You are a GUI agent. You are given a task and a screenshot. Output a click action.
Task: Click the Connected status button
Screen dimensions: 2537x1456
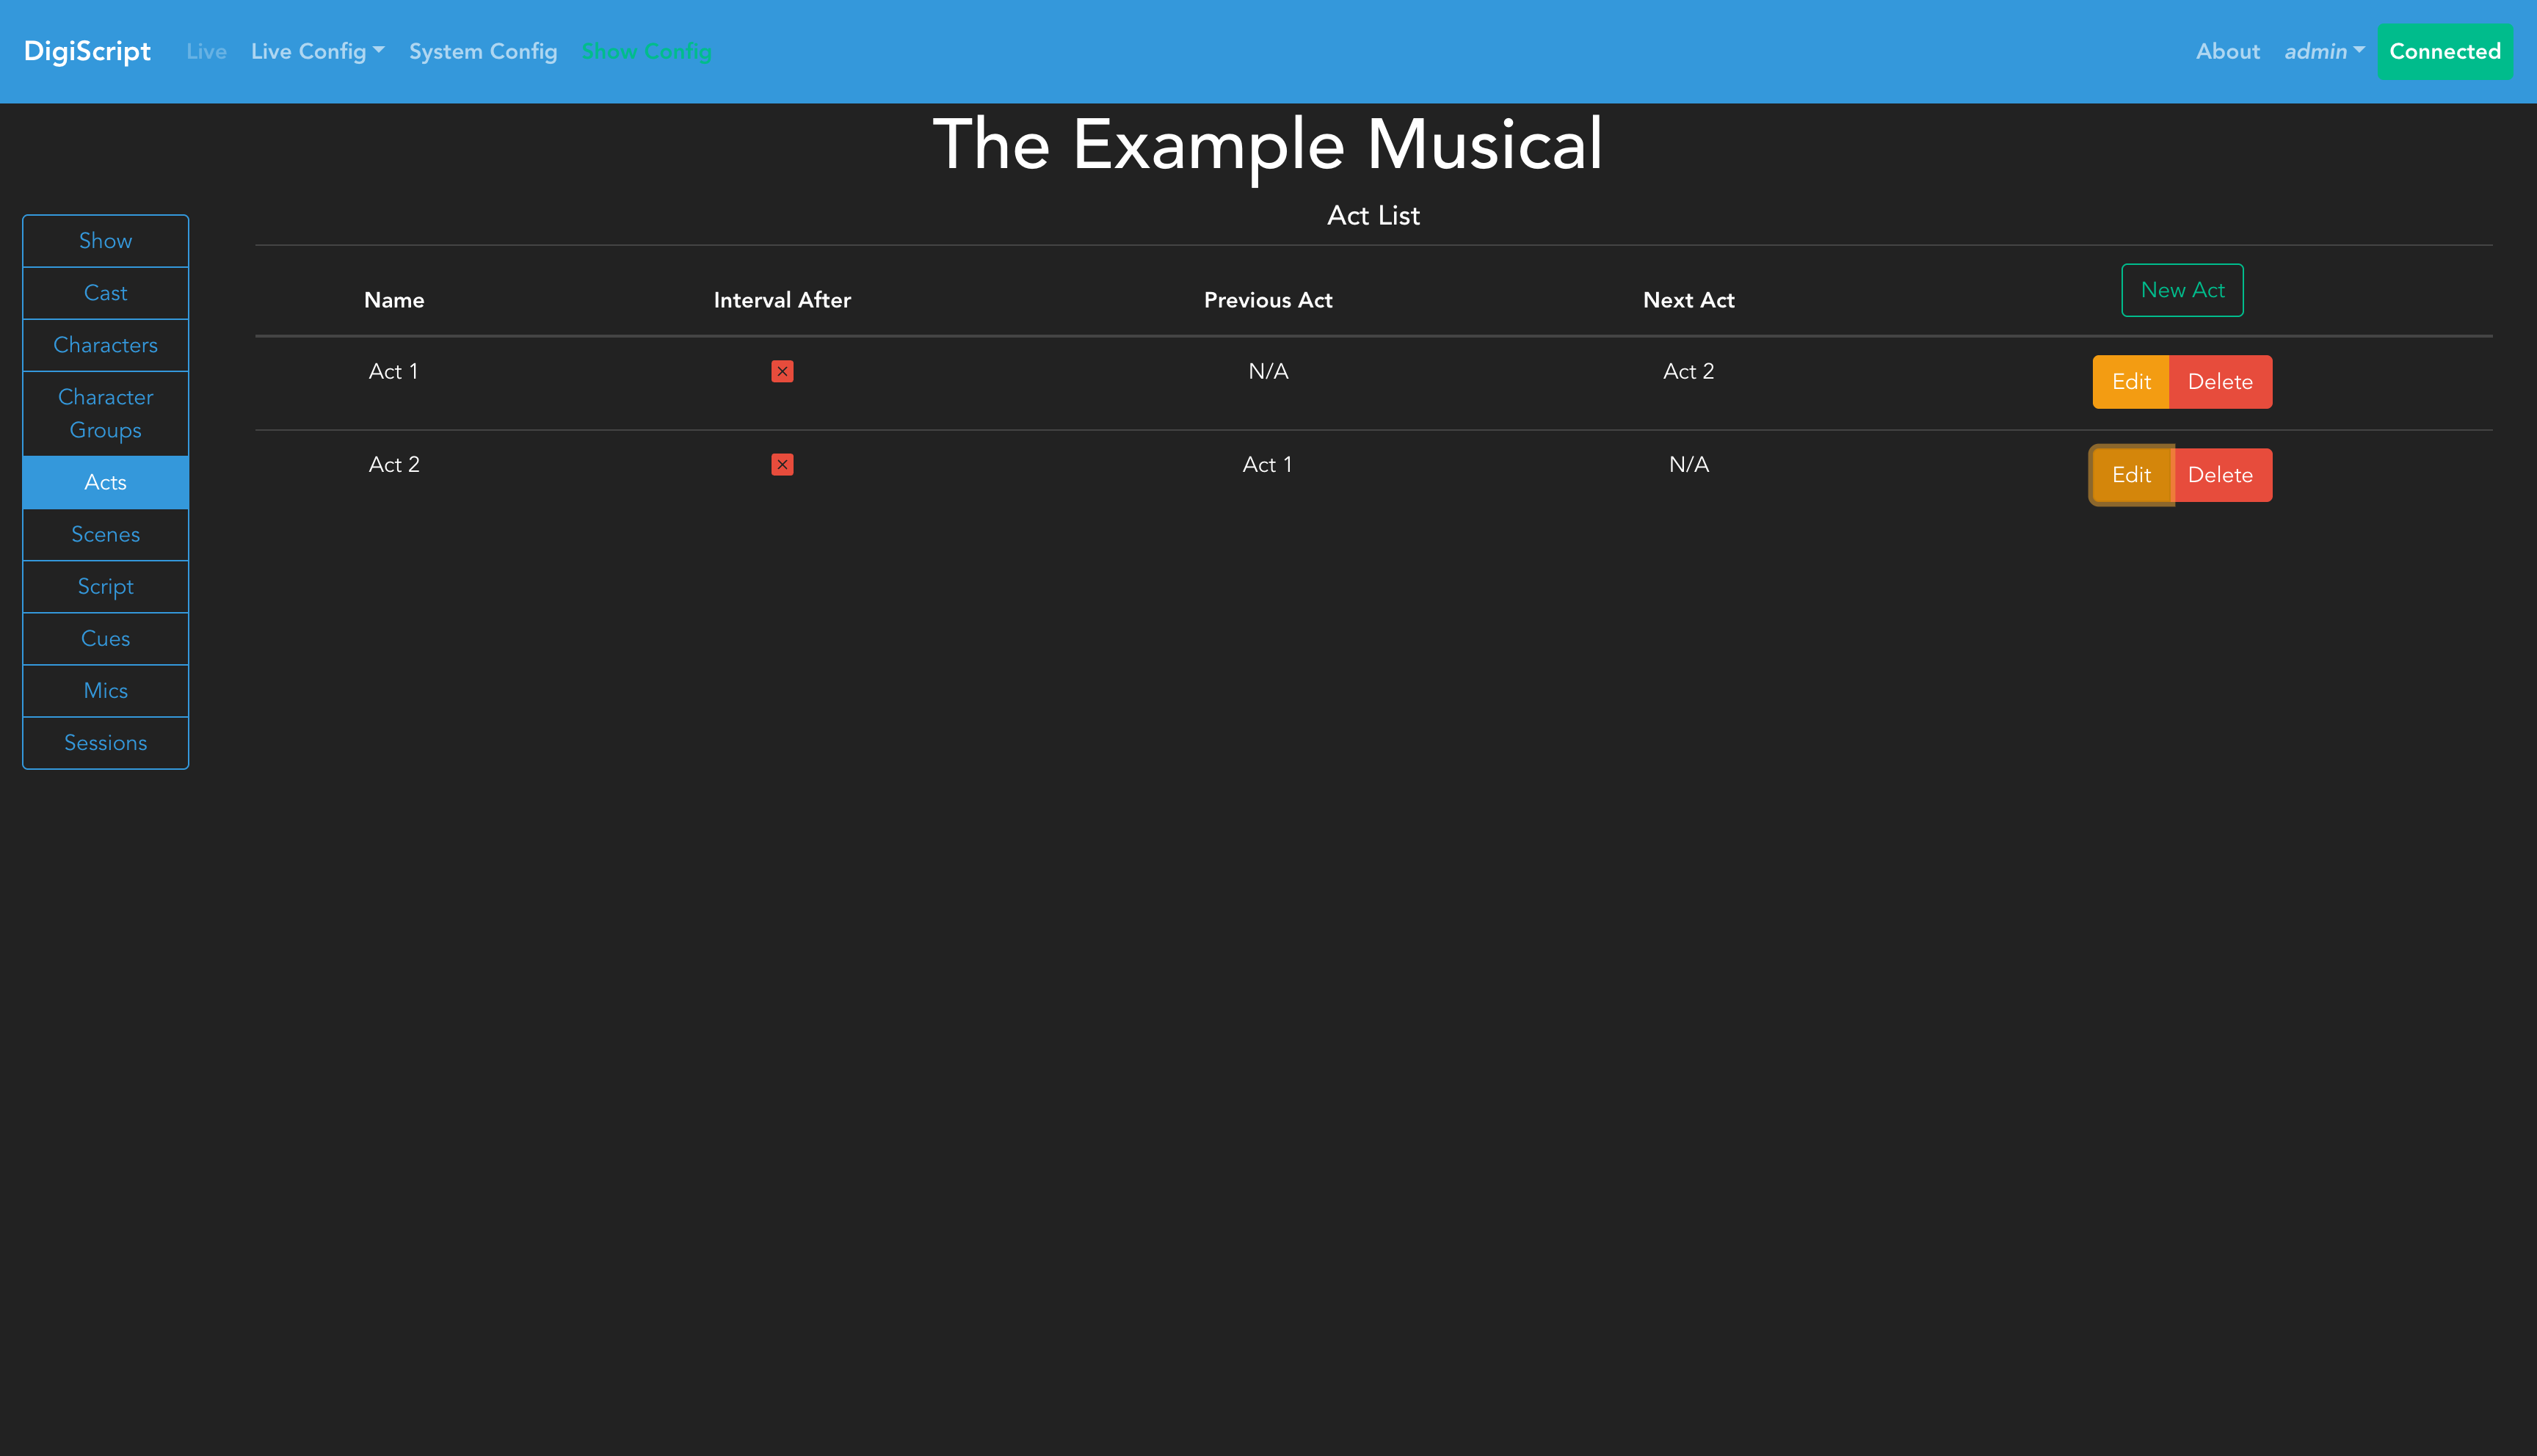(x=2444, y=51)
